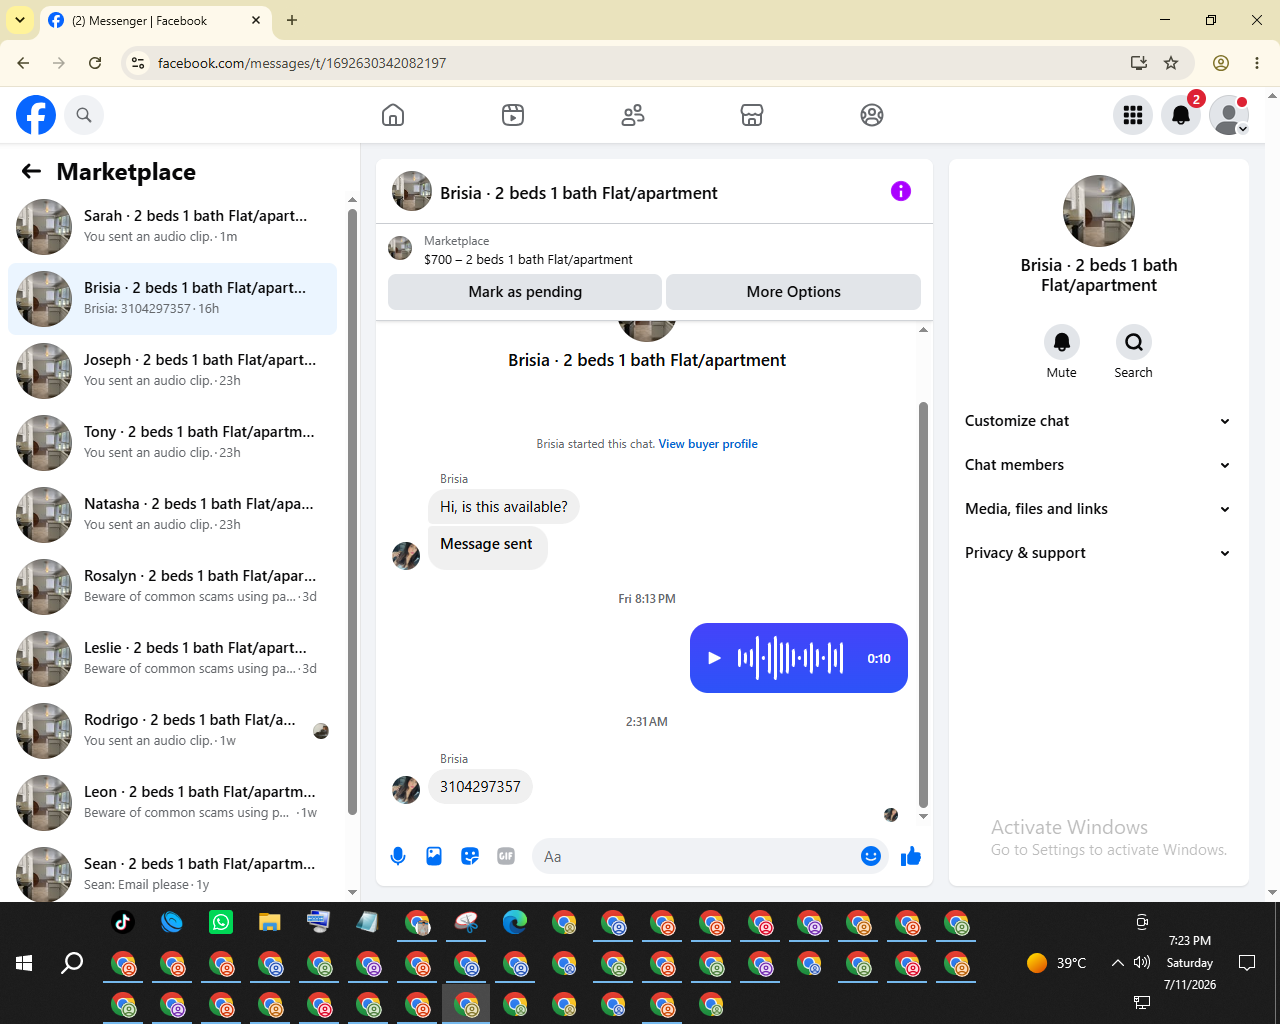The image size is (1280, 1024).
Task: Click the back arrow beside Marketplace
Action: [x=31, y=172]
